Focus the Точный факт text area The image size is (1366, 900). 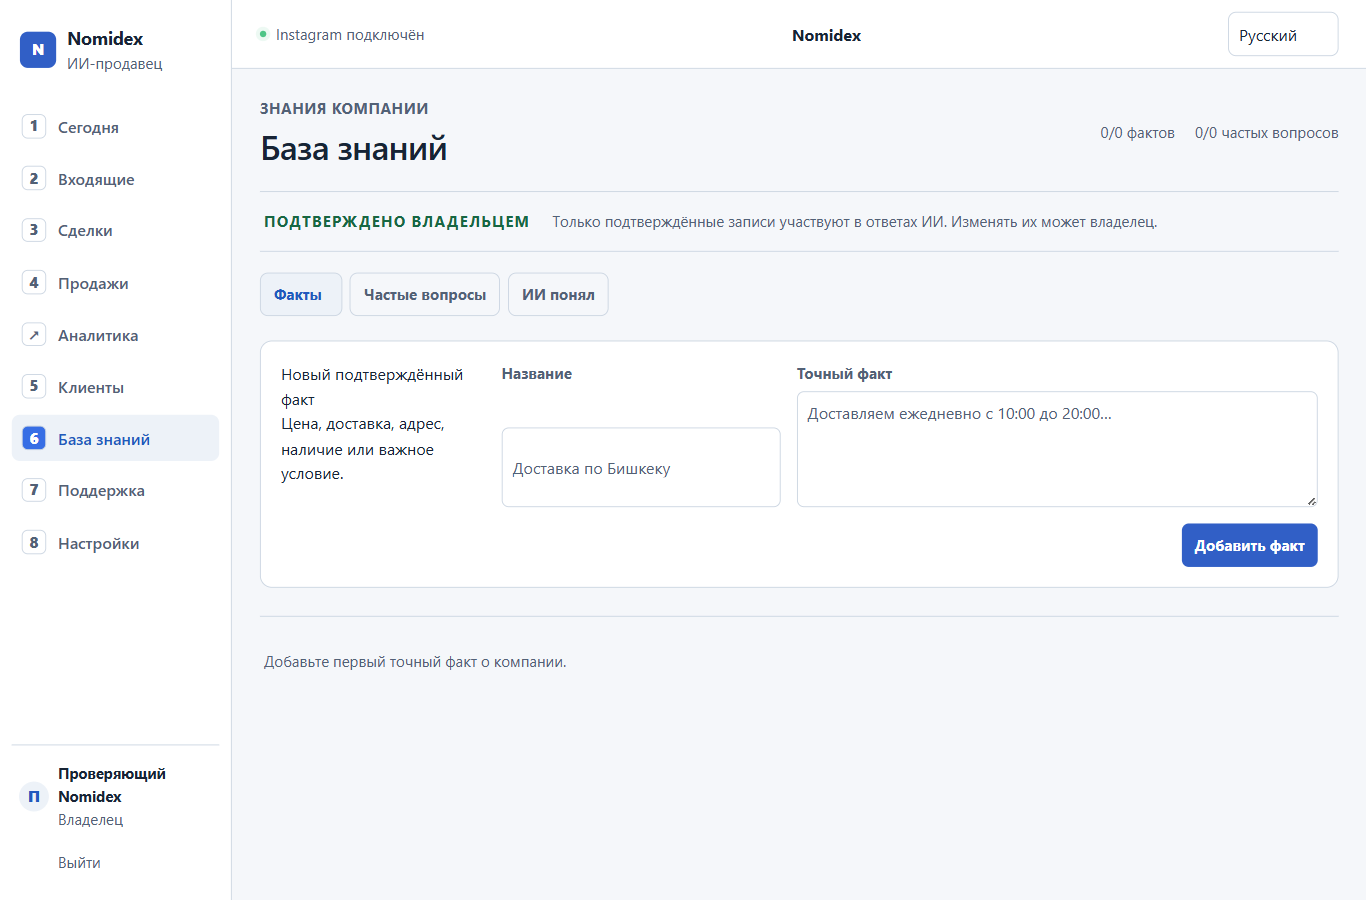tap(1057, 449)
